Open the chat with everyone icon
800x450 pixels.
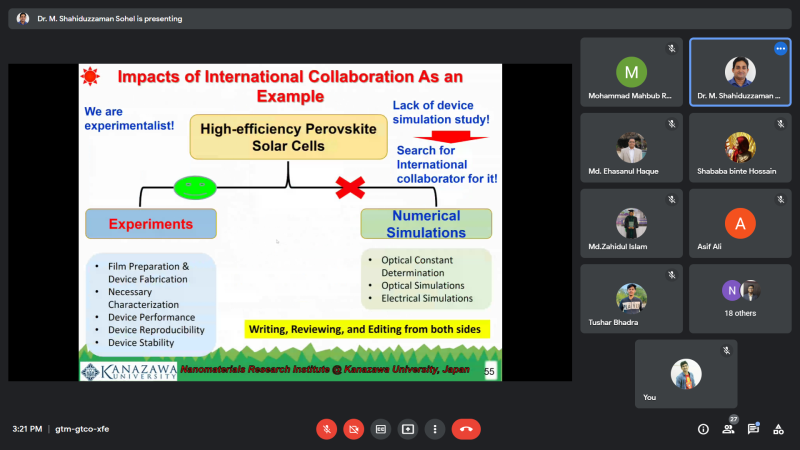point(753,429)
